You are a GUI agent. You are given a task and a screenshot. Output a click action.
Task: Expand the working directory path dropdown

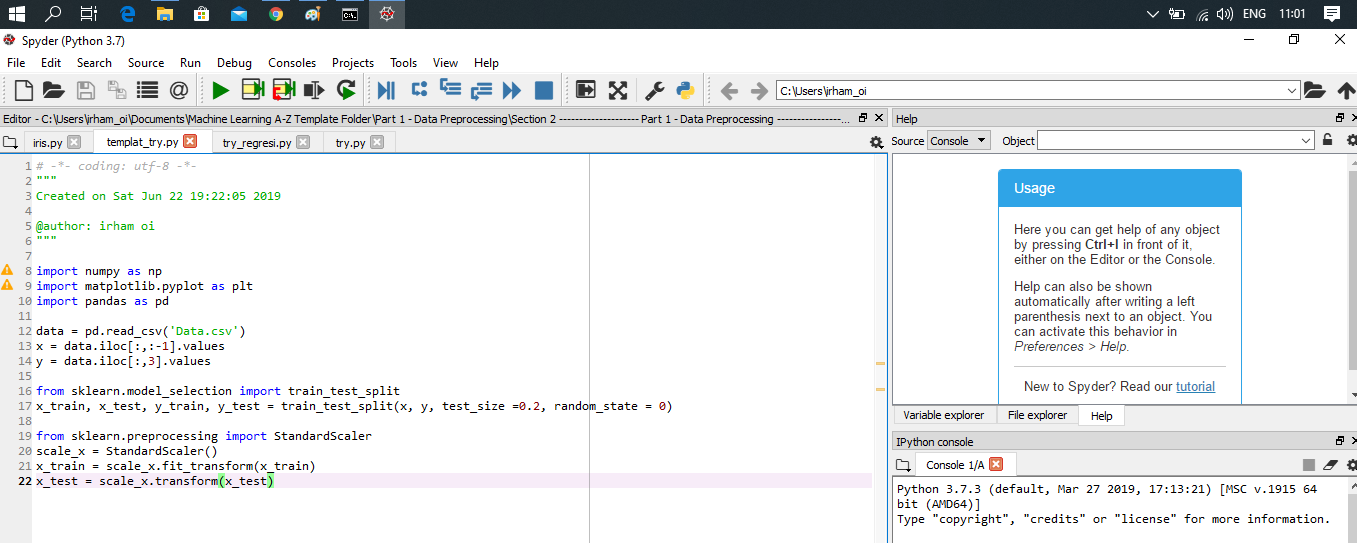(1292, 91)
